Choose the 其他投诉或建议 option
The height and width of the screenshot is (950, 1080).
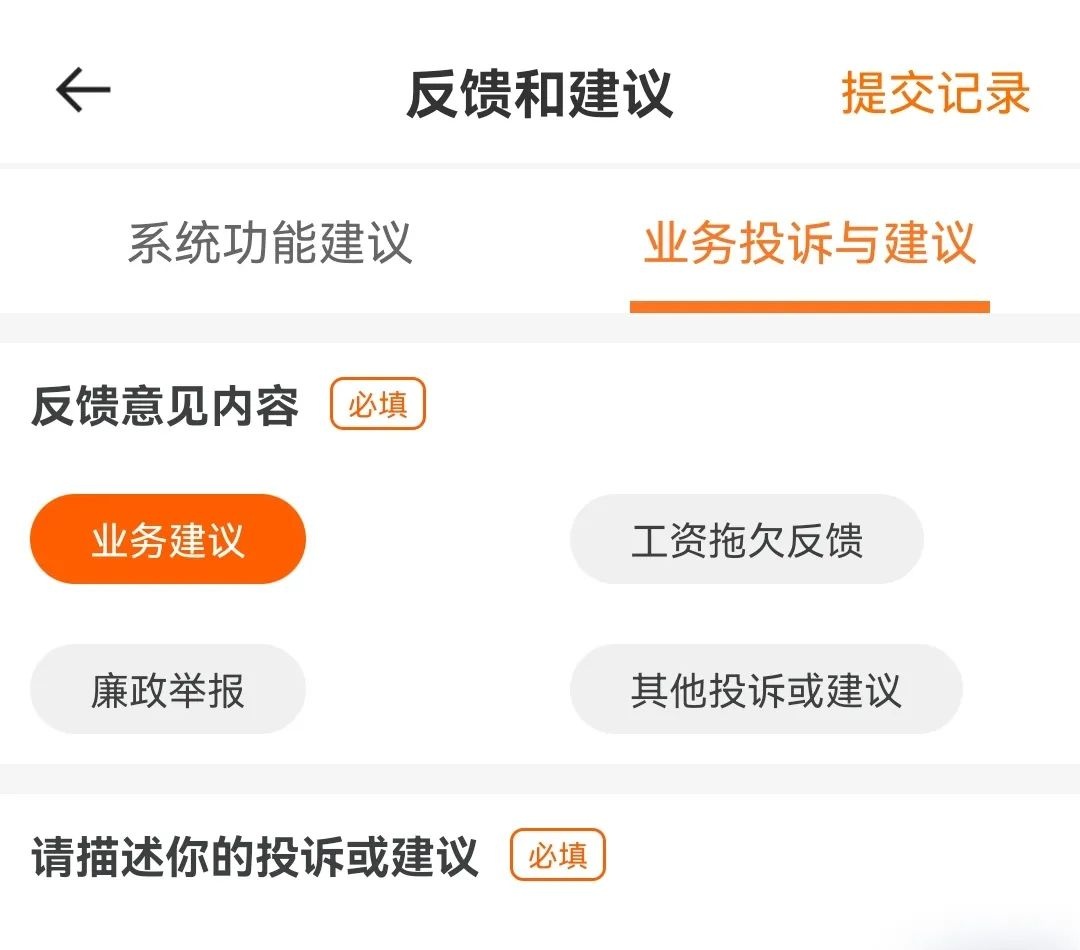pos(765,690)
